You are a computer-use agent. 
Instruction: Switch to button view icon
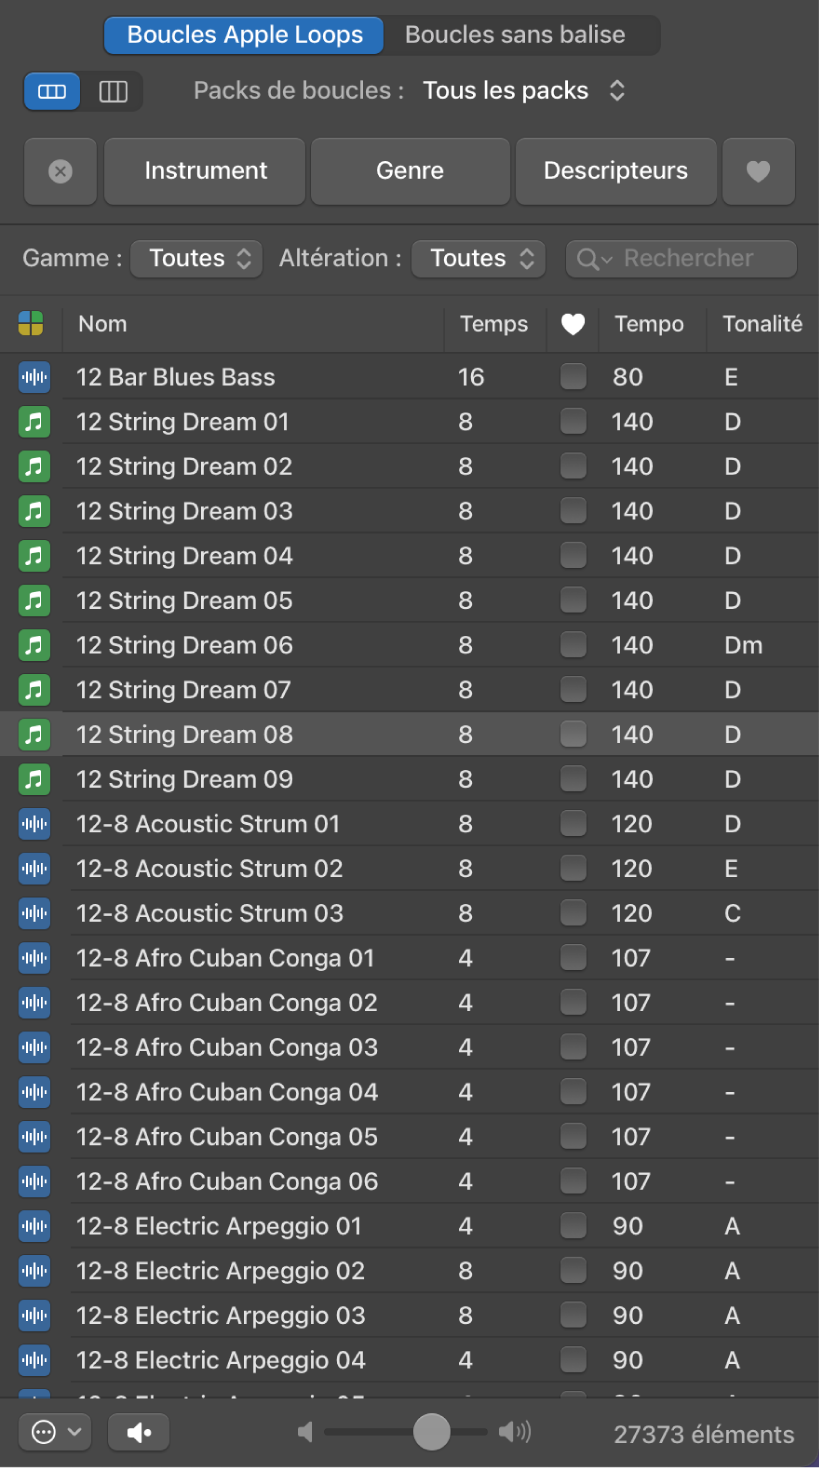click(x=52, y=92)
